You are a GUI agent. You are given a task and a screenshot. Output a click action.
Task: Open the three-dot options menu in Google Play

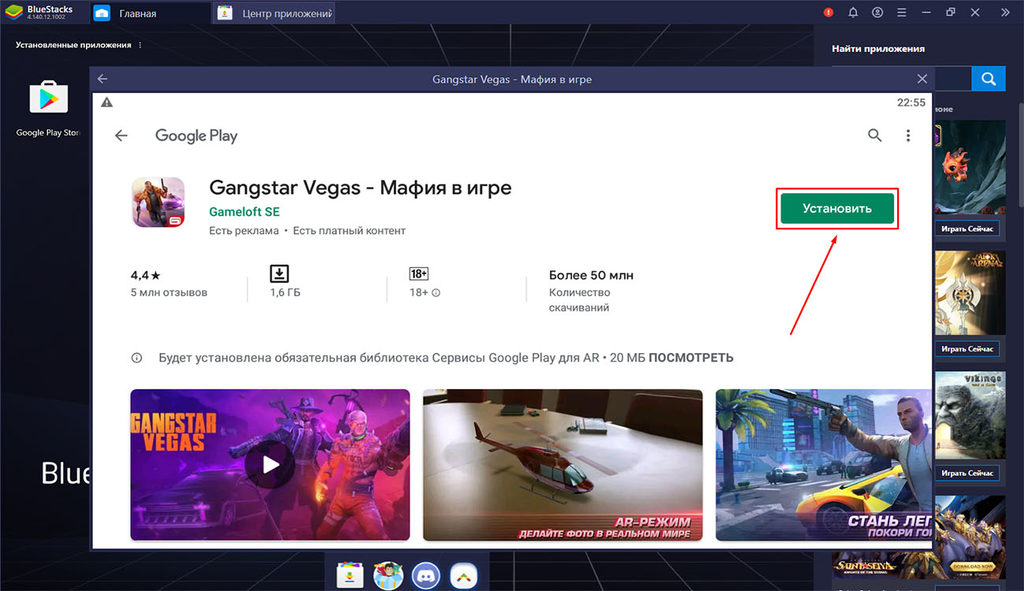point(908,135)
